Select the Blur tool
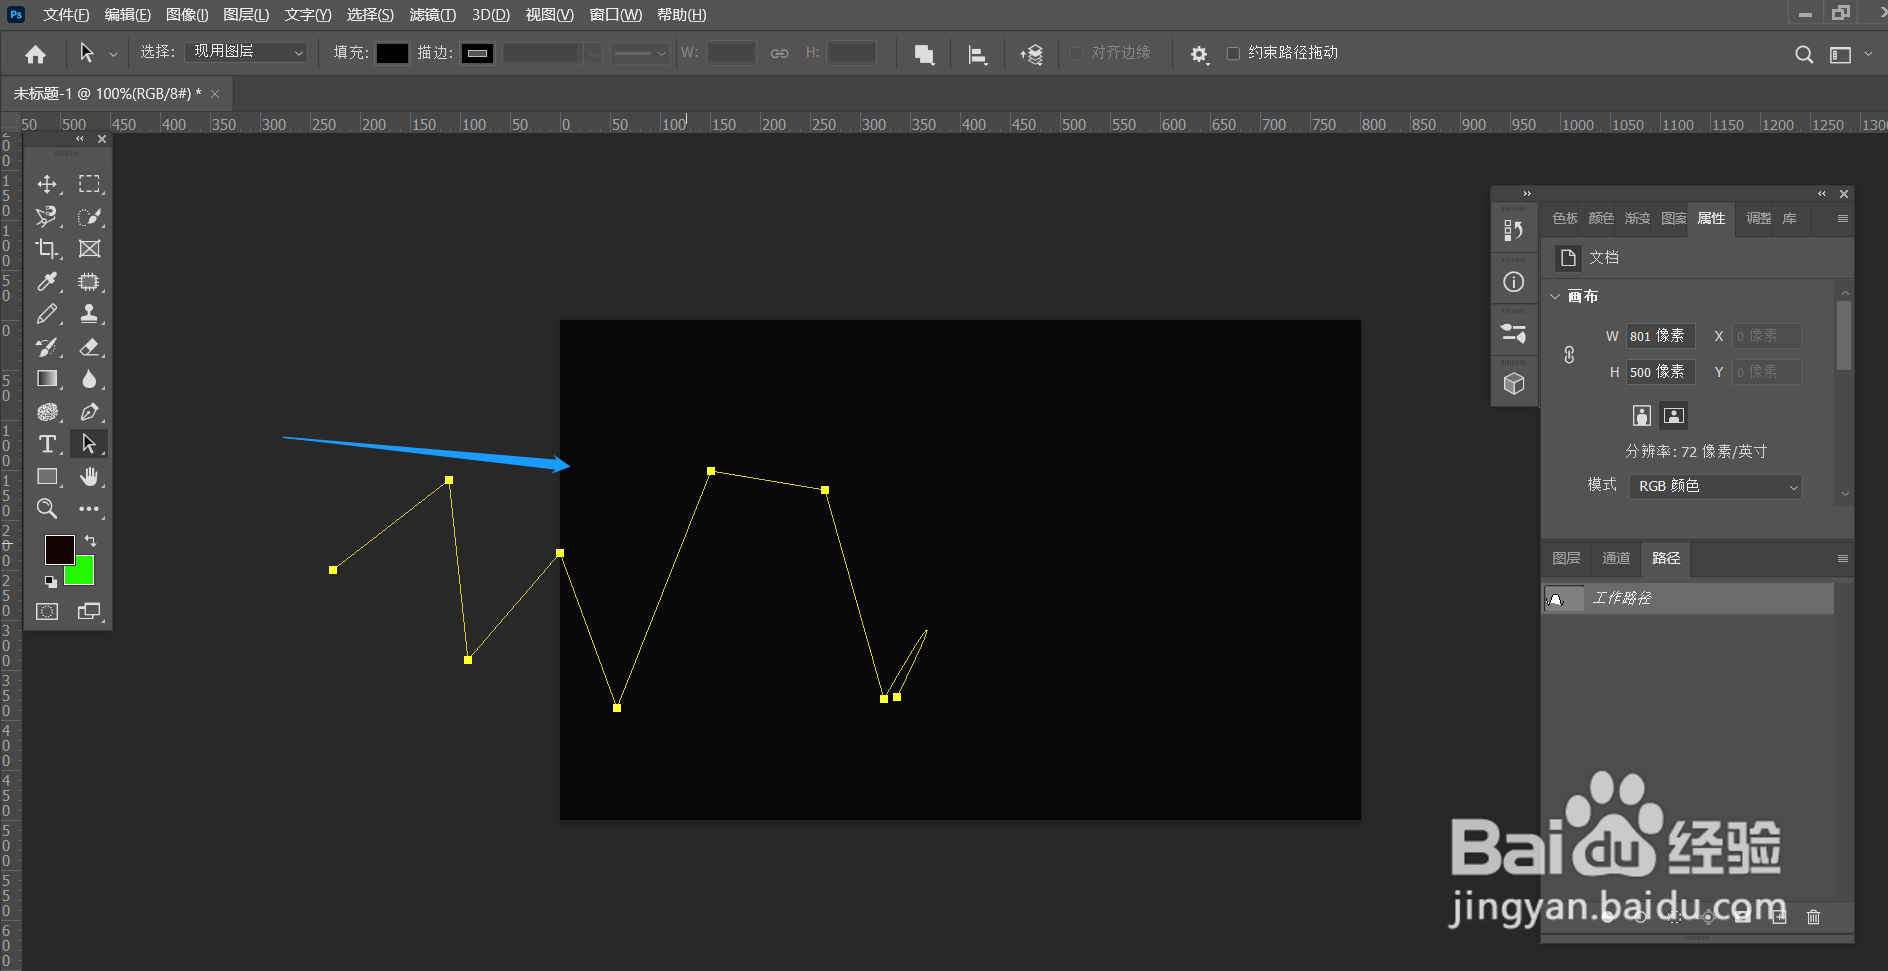The image size is (1888, 971). point(90,379)
